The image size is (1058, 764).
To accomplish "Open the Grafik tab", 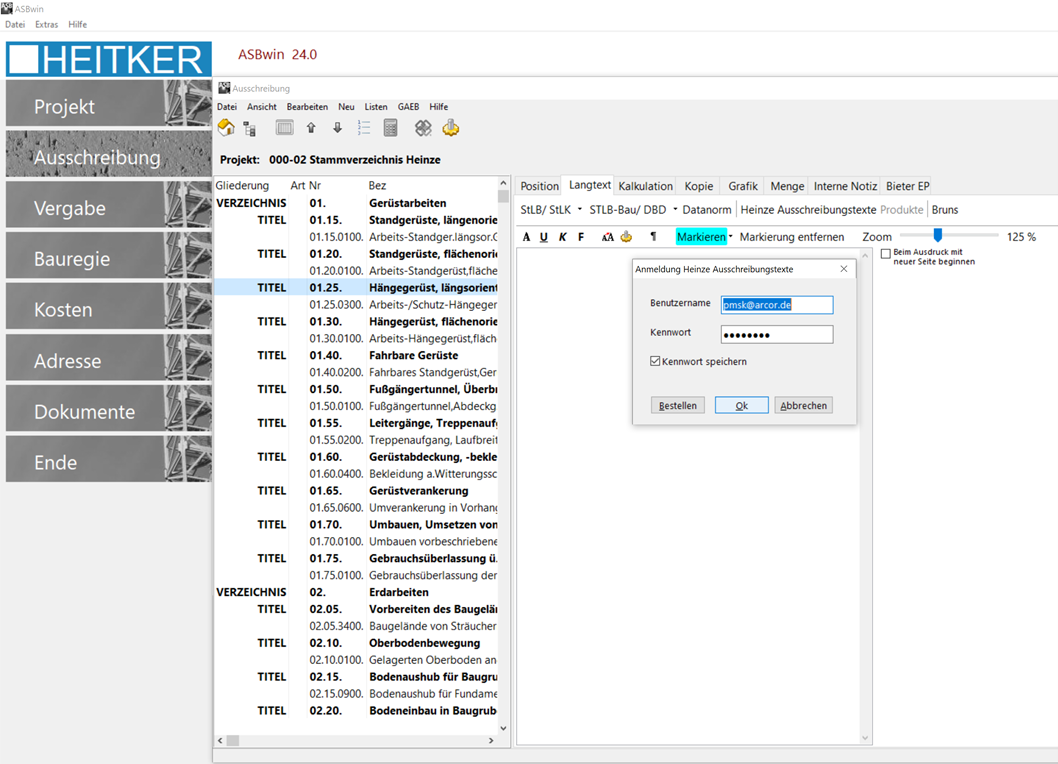I will pos(743,186).
